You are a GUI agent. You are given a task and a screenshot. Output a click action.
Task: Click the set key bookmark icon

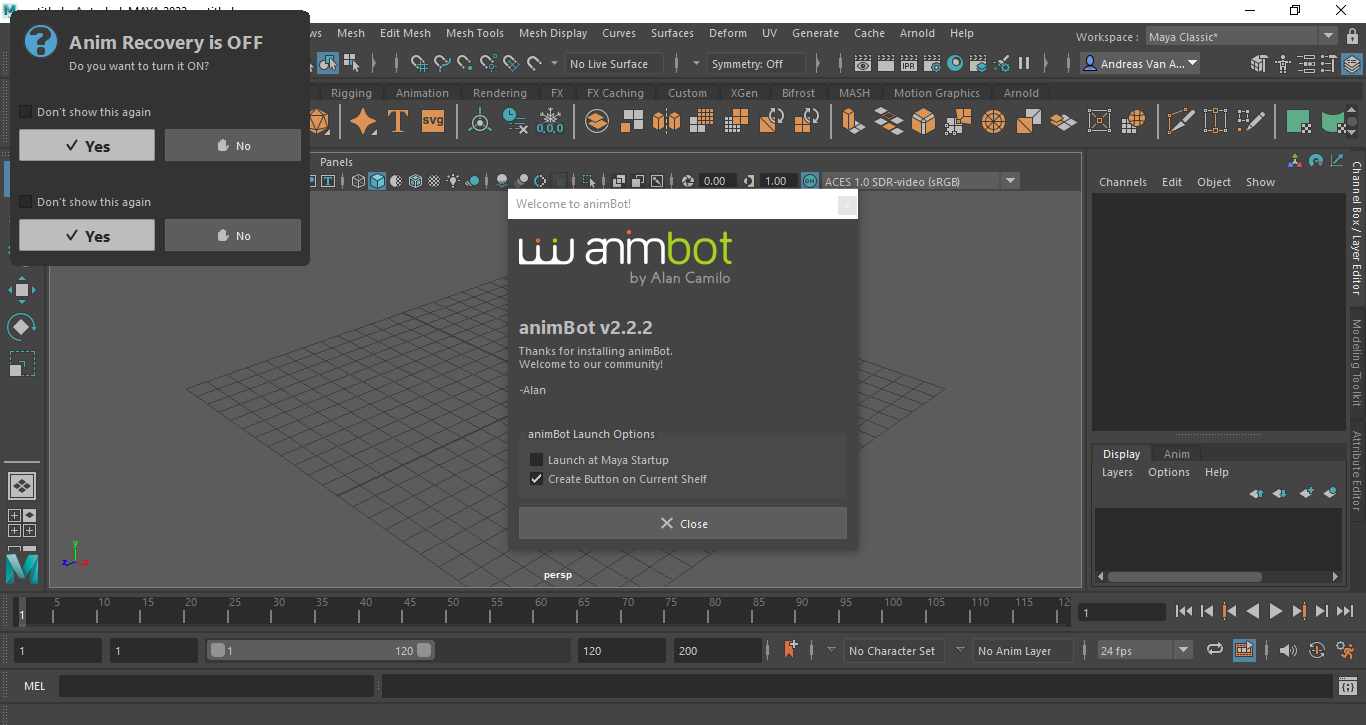click(791, 650)
